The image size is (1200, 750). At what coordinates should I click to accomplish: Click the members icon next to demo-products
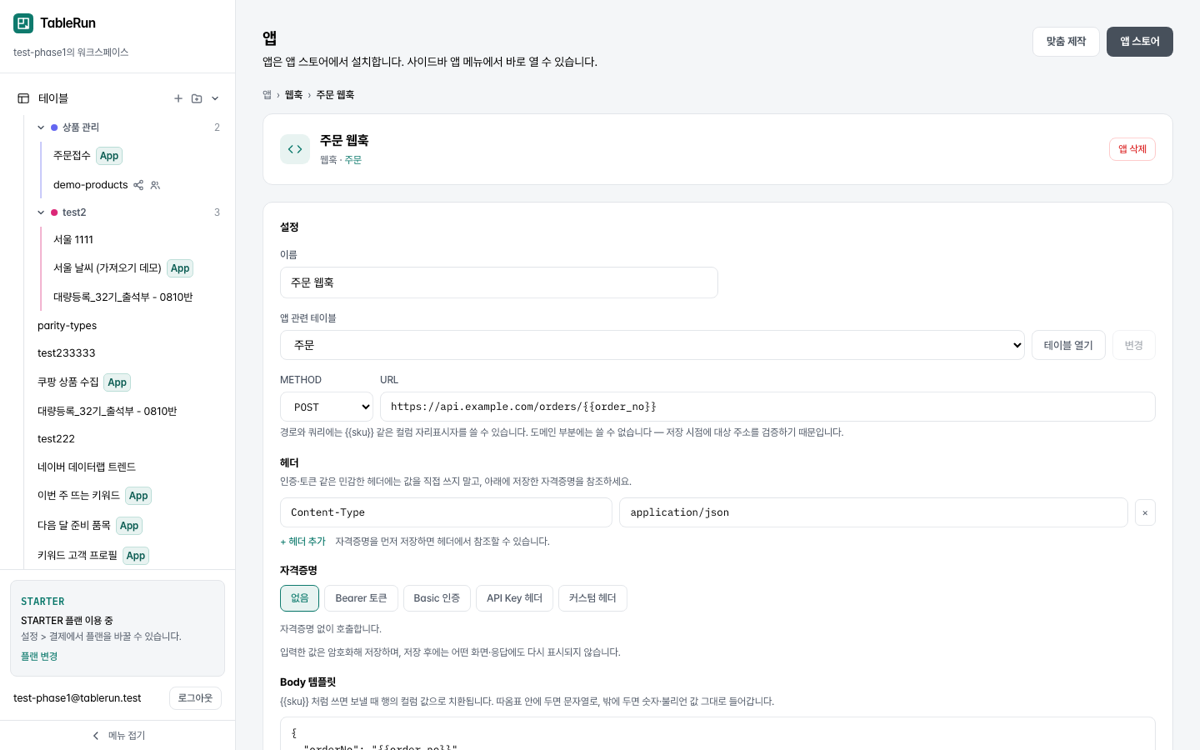click(x=155, y=185)
